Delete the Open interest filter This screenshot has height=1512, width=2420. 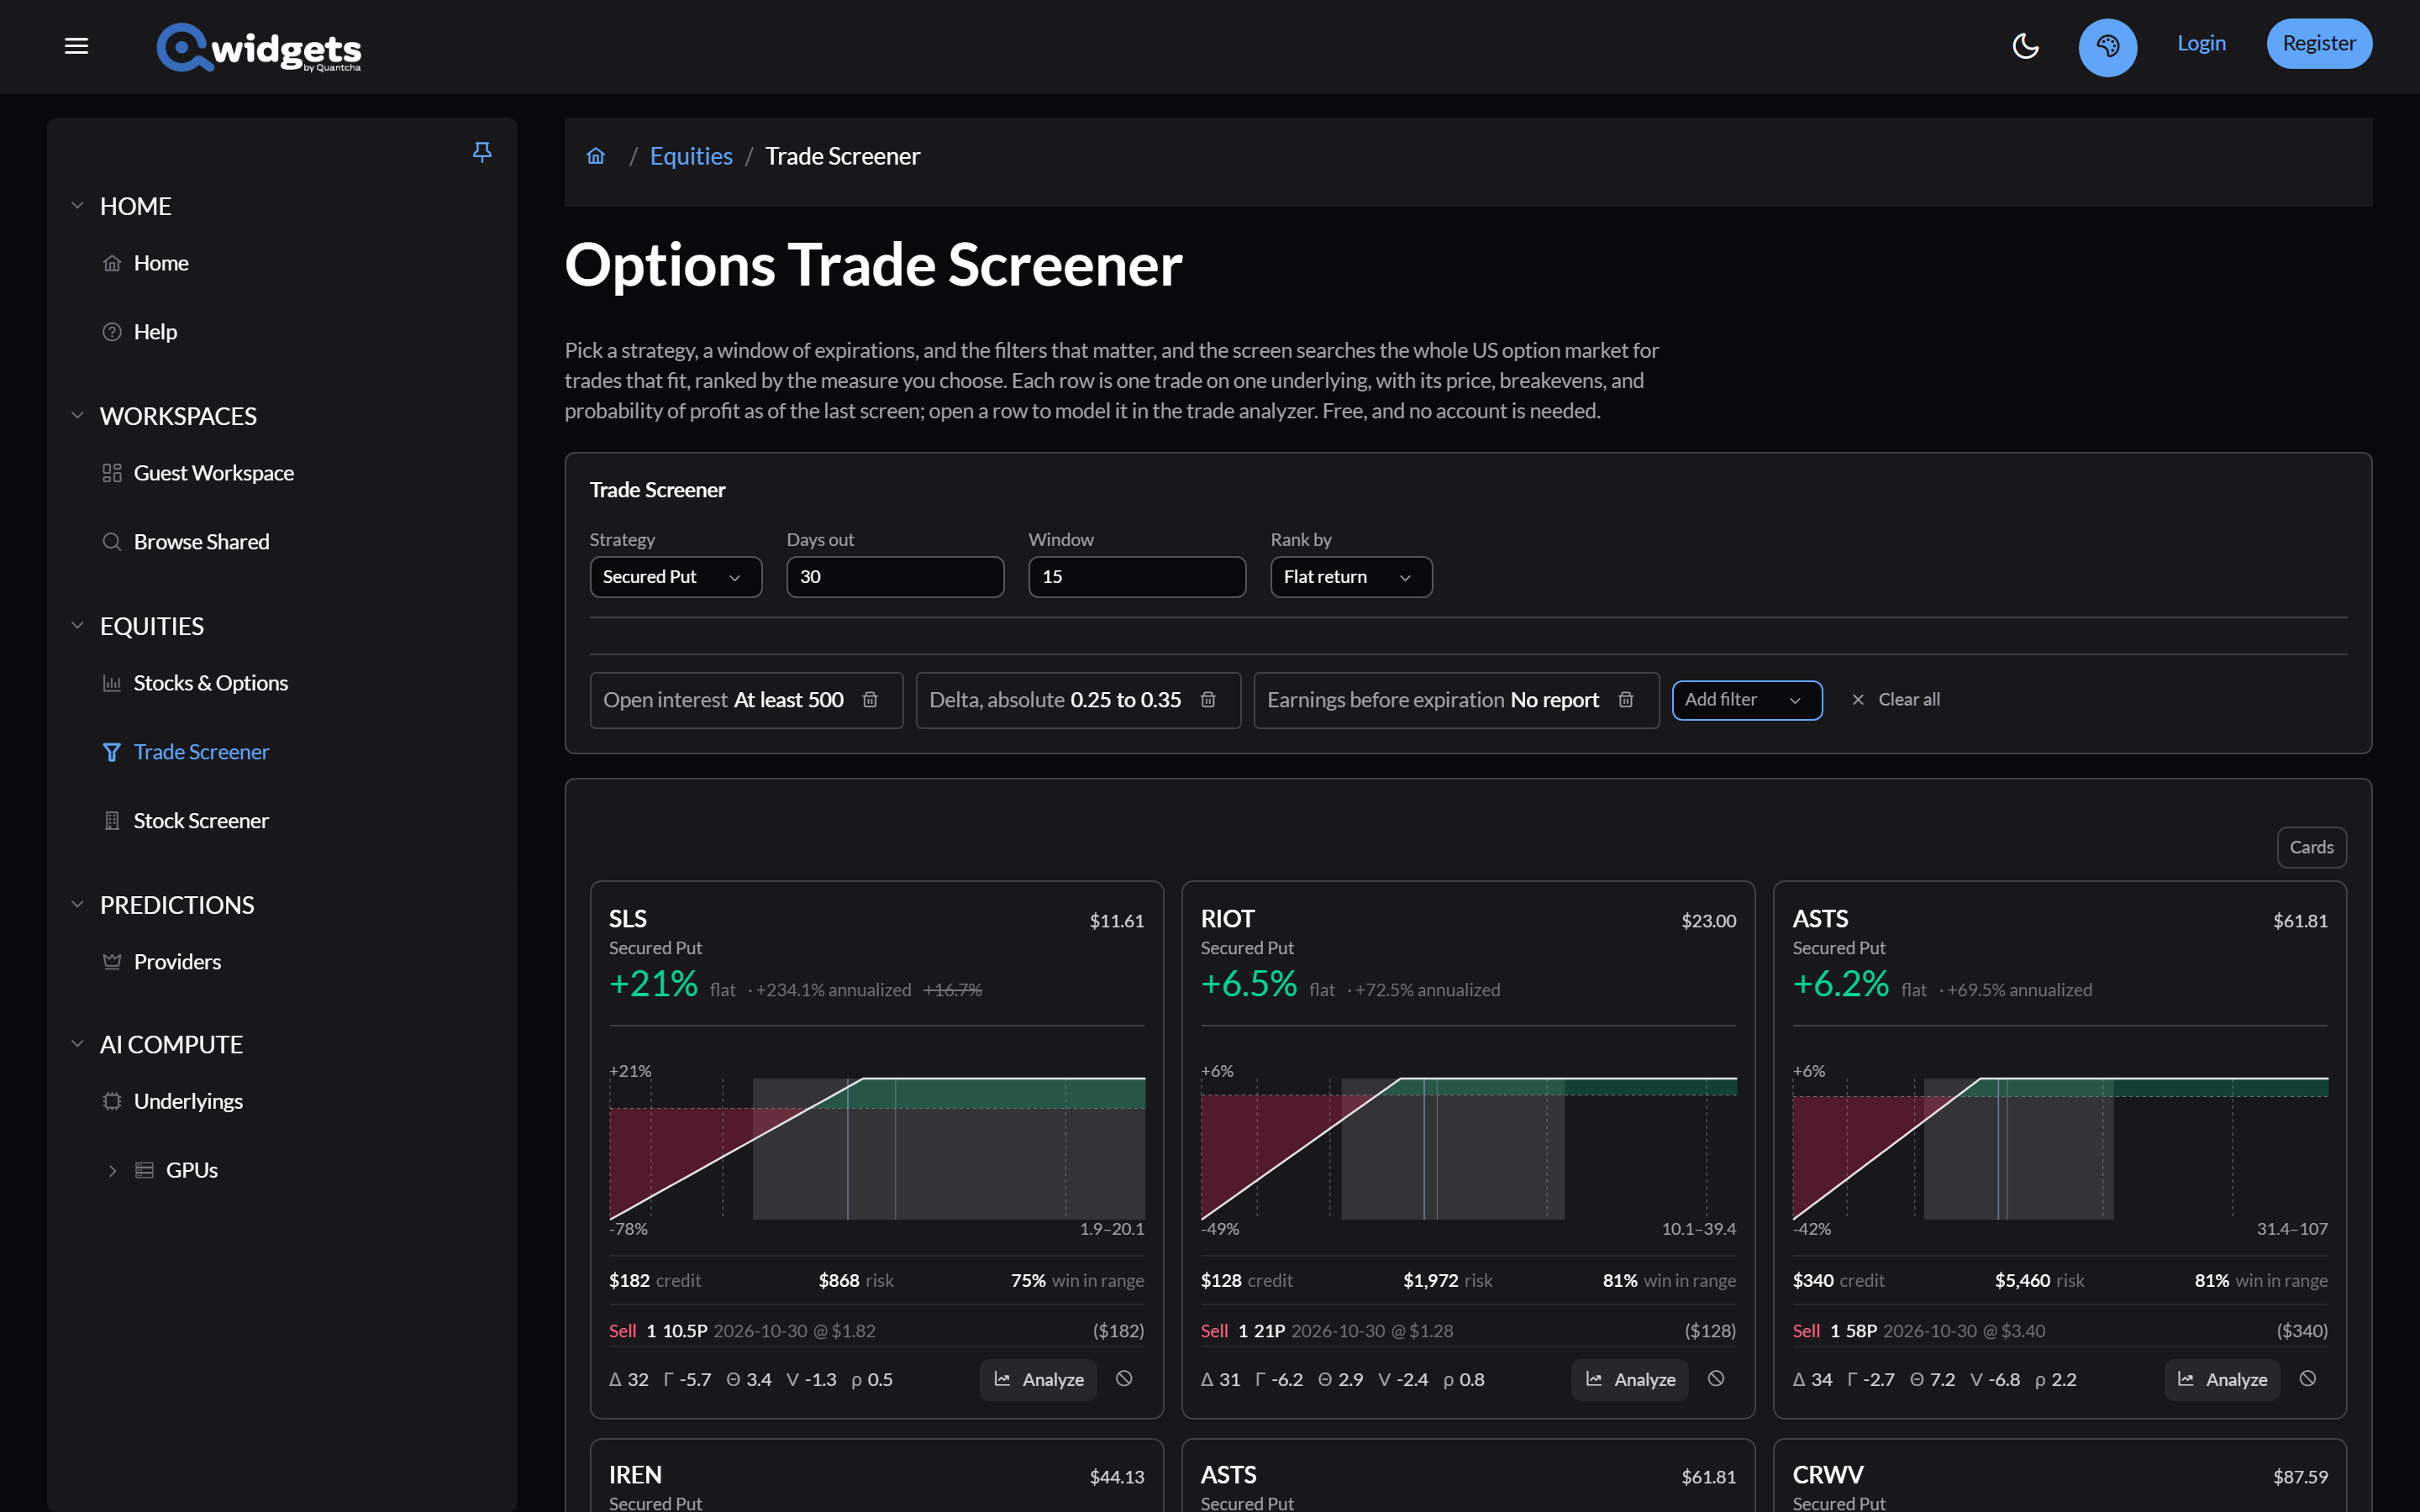click(x=870, y=700)
